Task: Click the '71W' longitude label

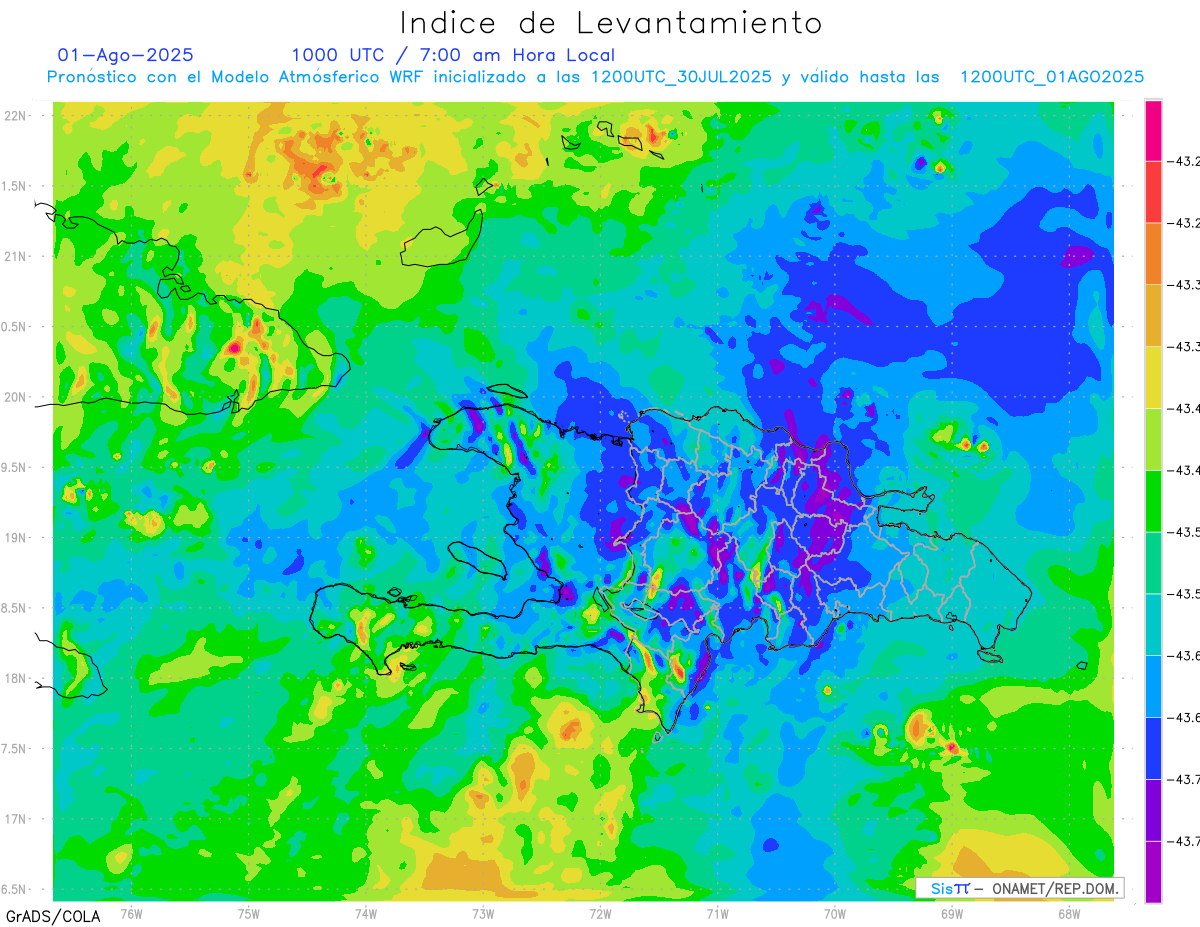Action: 717,913
